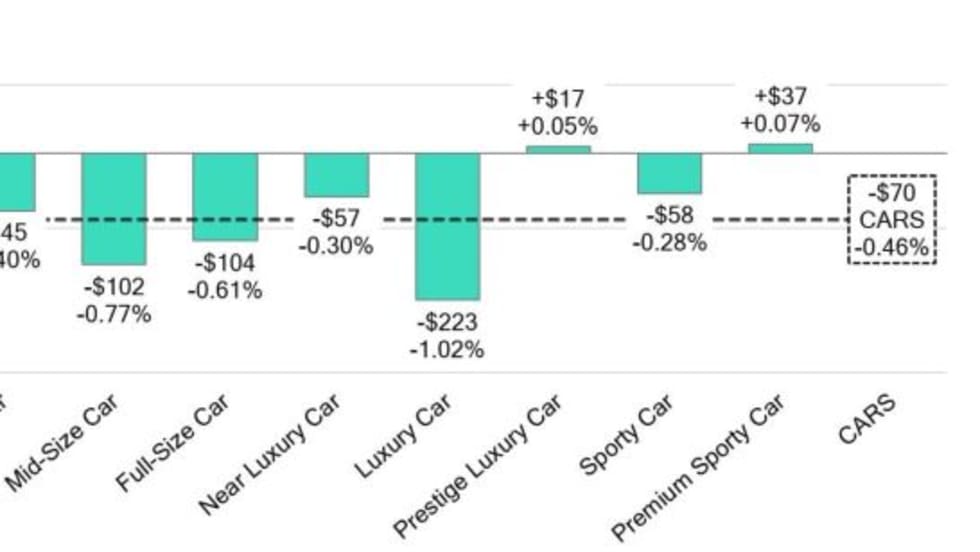980x552 pixels.
Task: Select the Premium Sporty Car axis label
Action: 699,466
